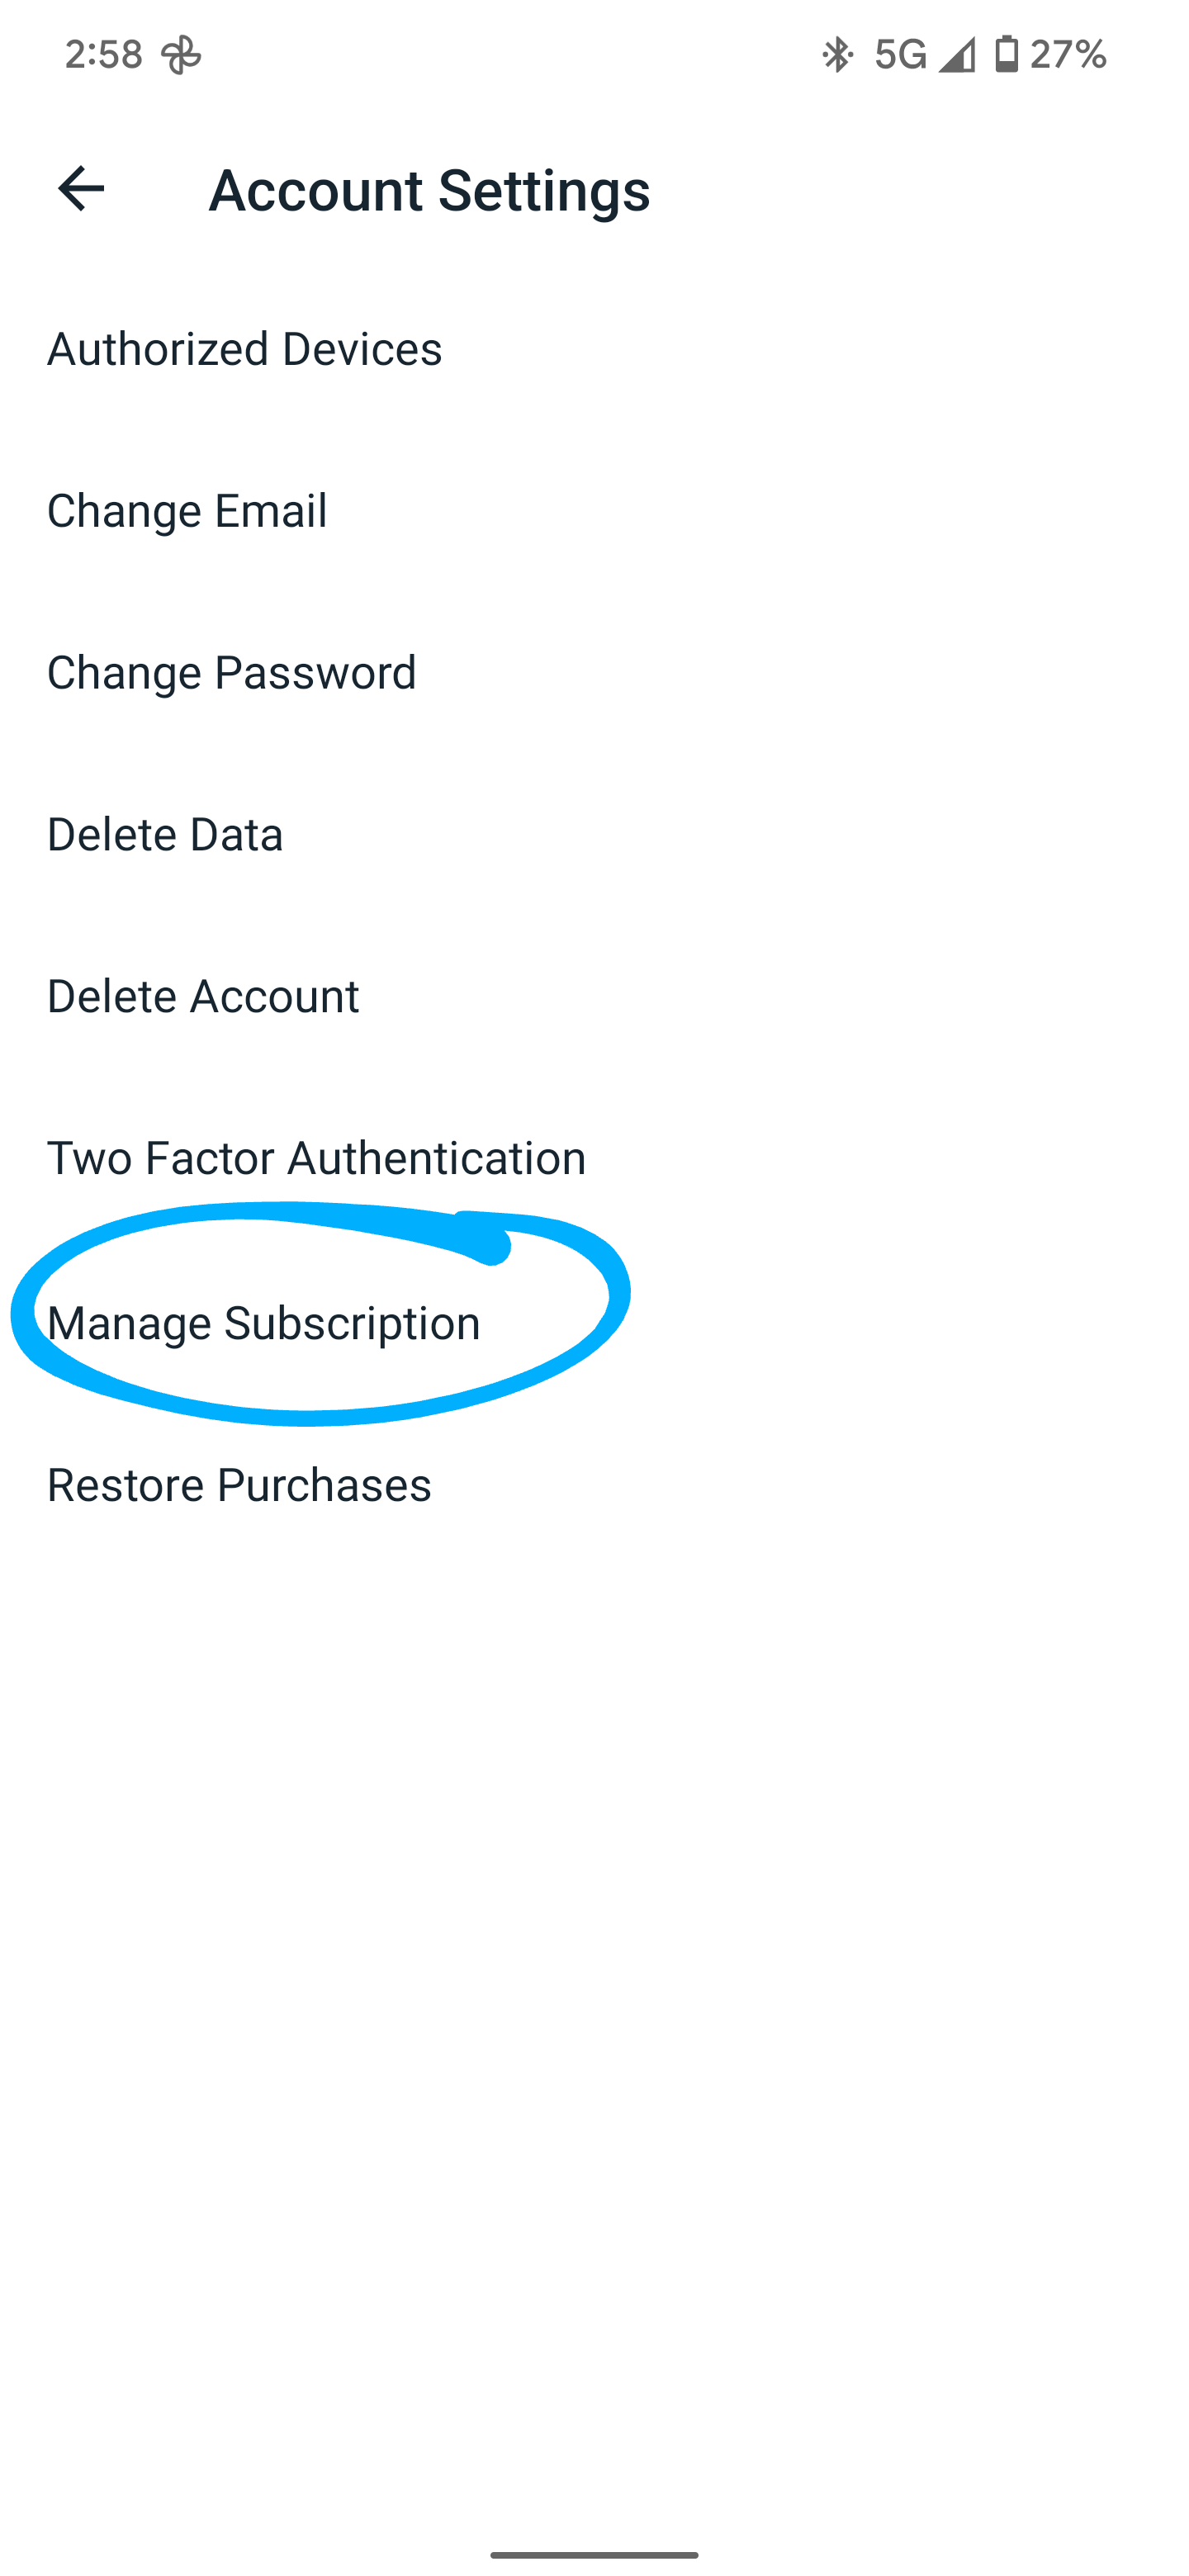This screenshot has width=1189, height=2576.
Task: Select the Change Email option
Action: tap(187, 511)
